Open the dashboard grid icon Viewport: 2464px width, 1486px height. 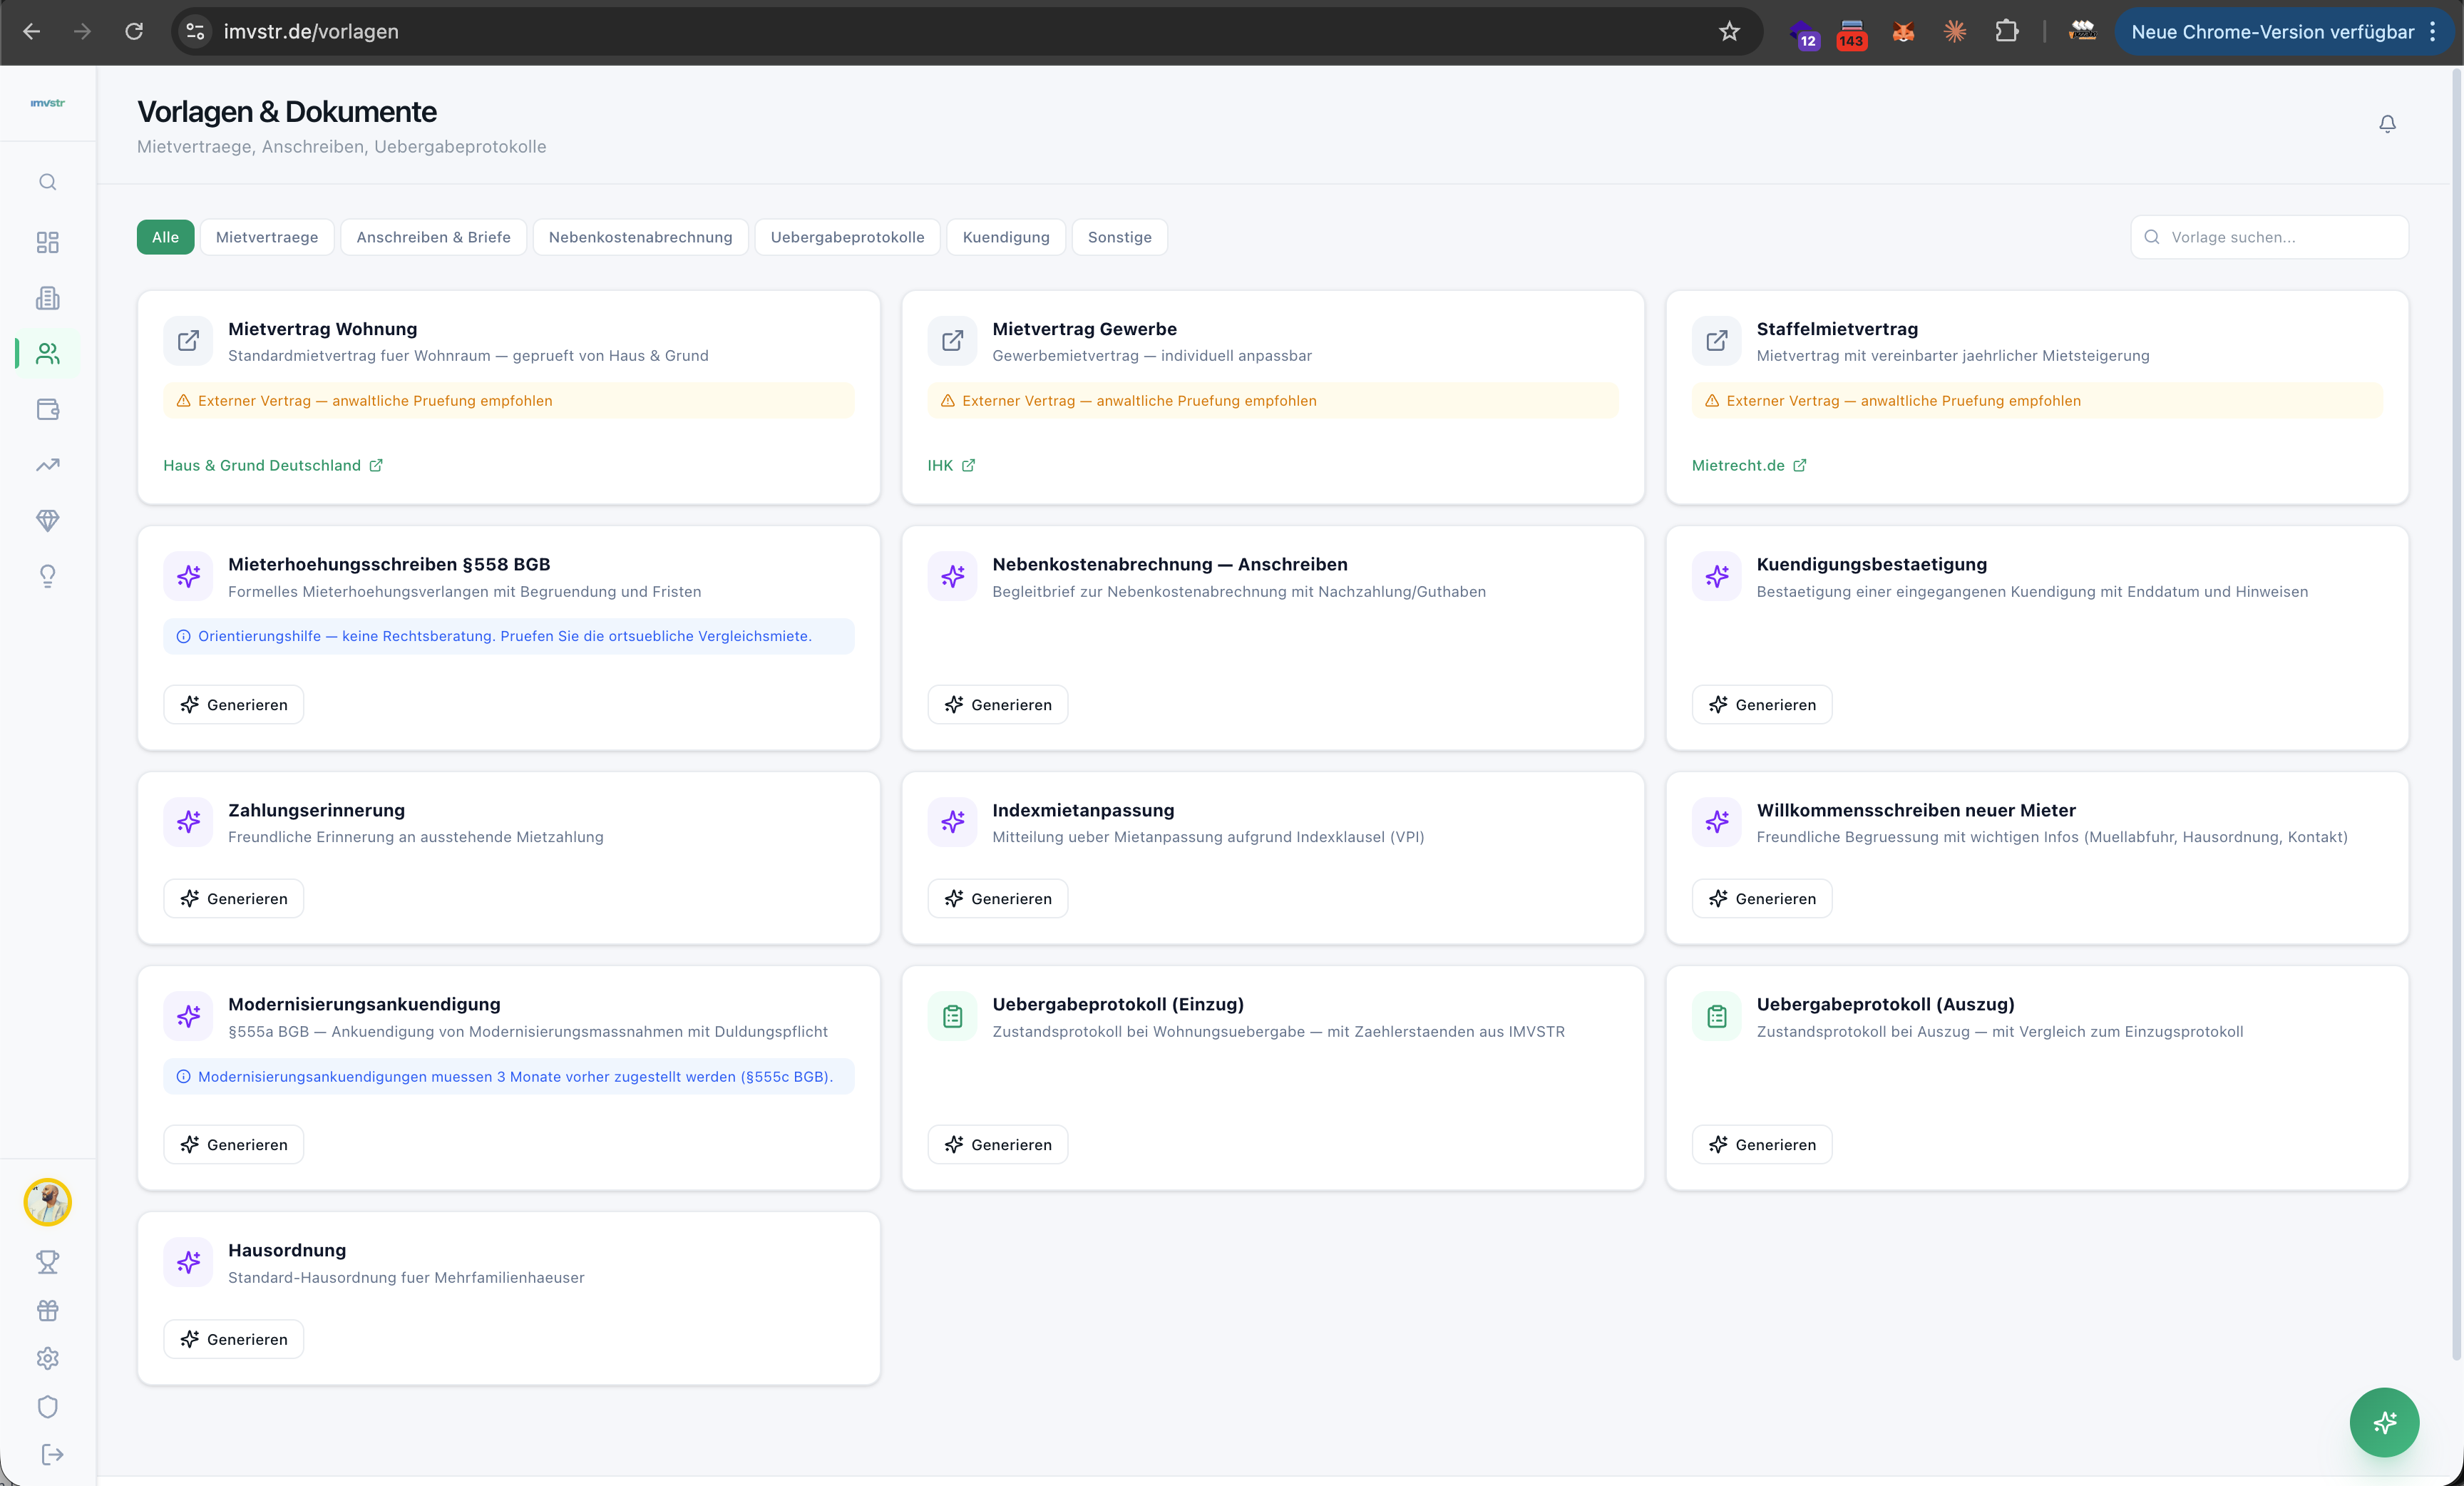click(x=47, y=242)
